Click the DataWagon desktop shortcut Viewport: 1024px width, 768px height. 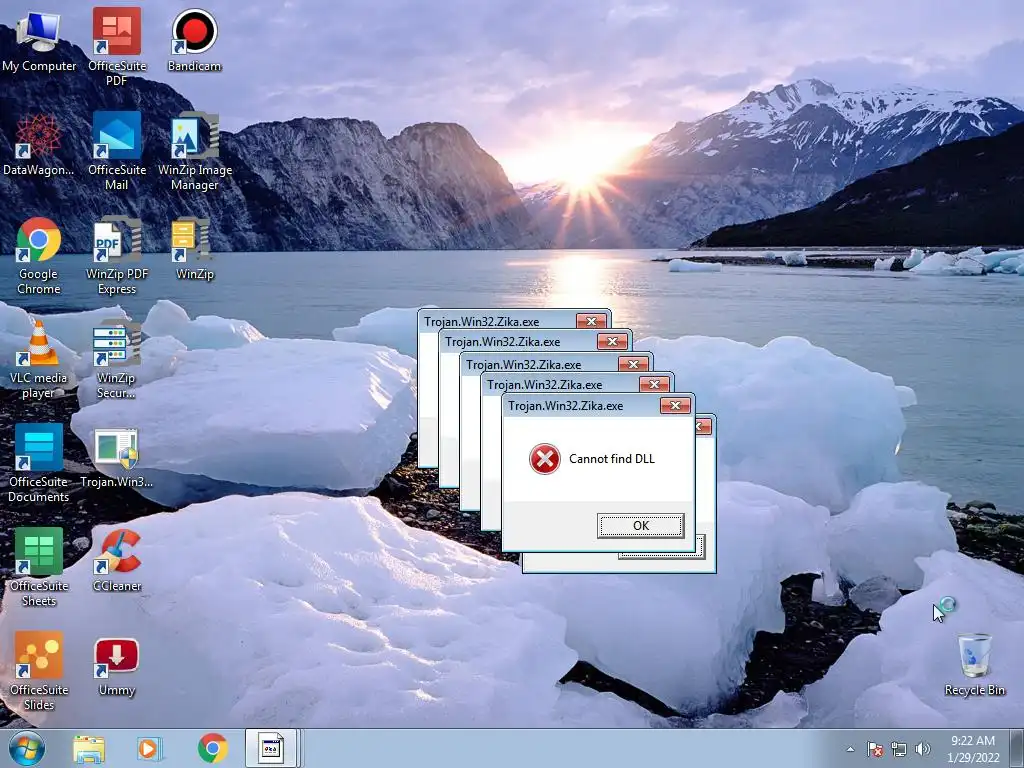coord(38,144)
